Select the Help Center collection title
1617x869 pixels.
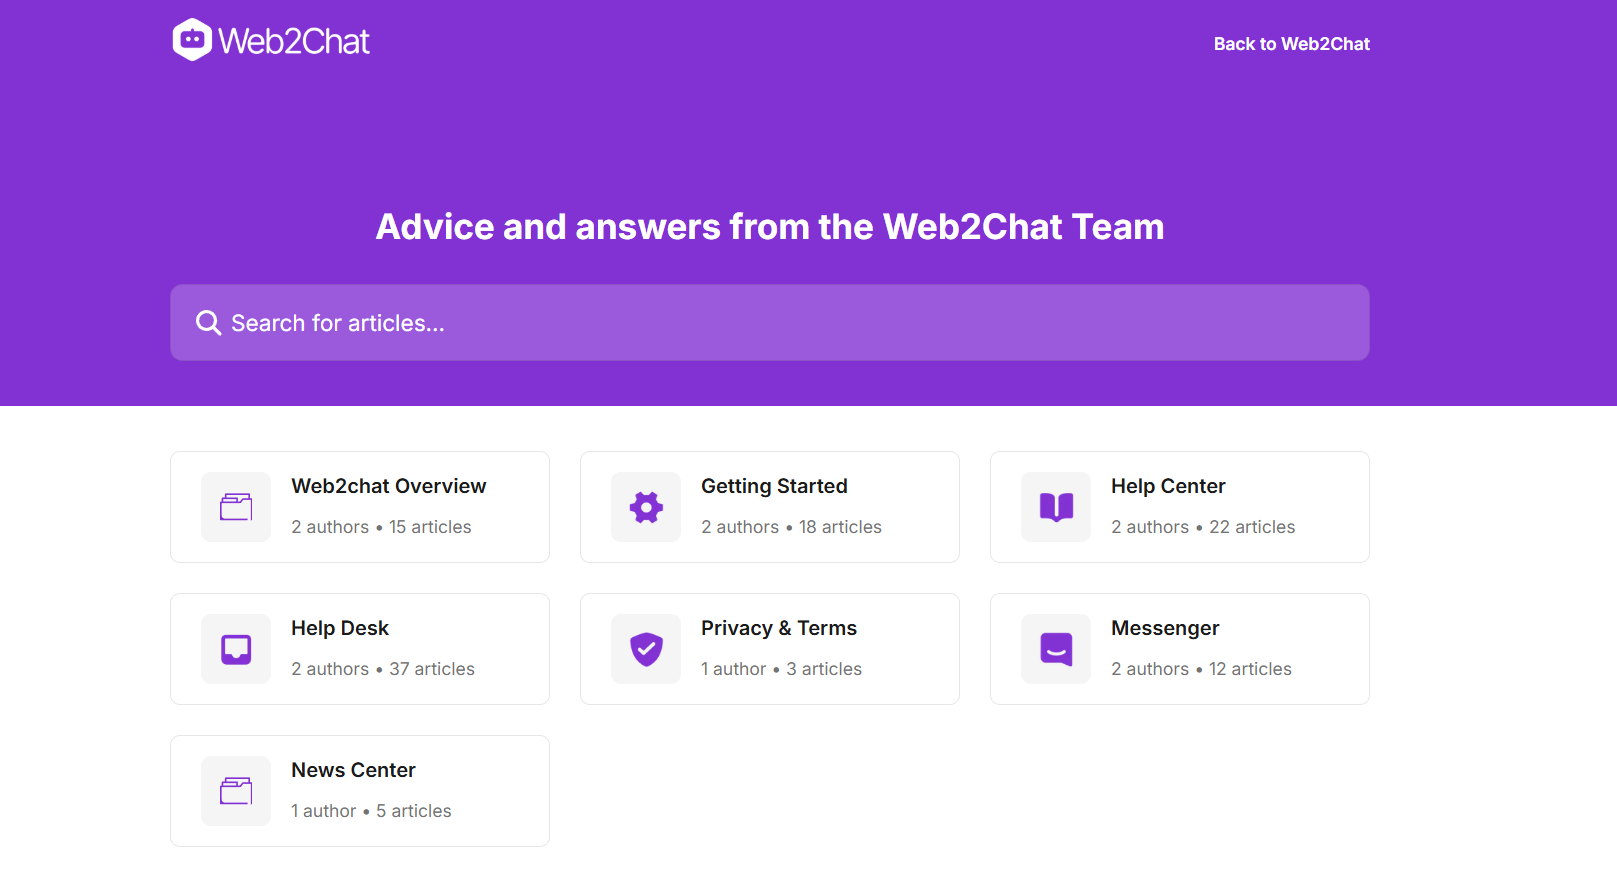(1168, 486)
